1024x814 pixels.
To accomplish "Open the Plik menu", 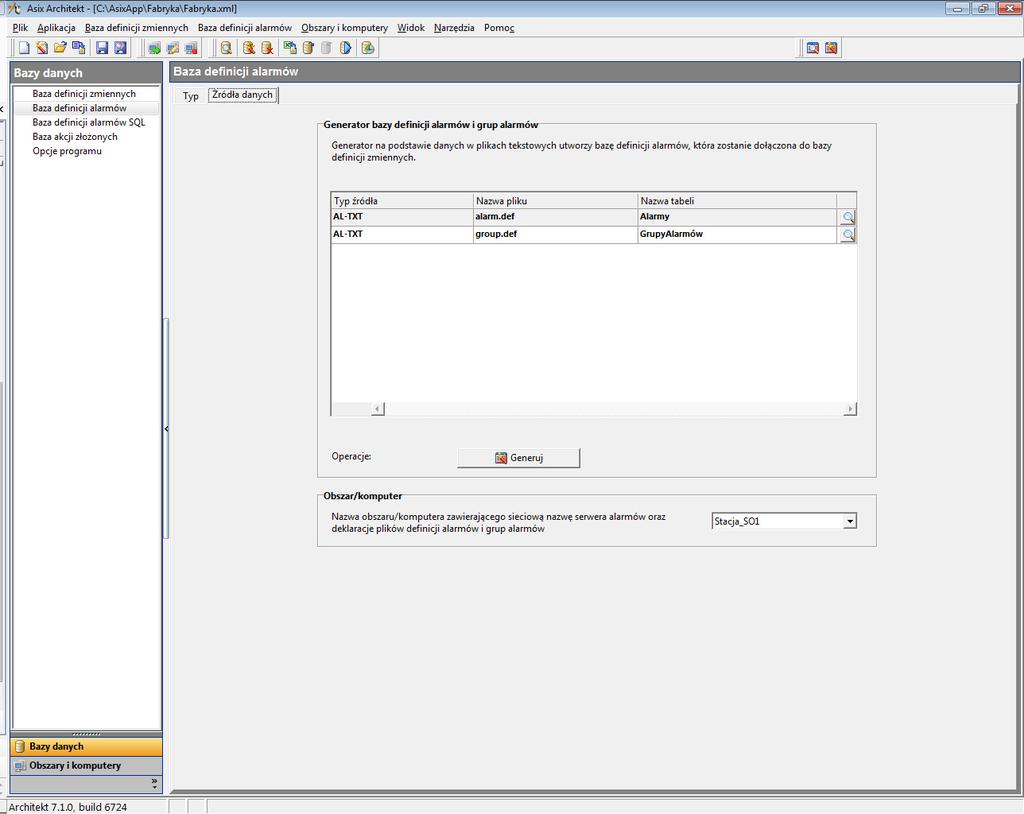I will 20,27.
